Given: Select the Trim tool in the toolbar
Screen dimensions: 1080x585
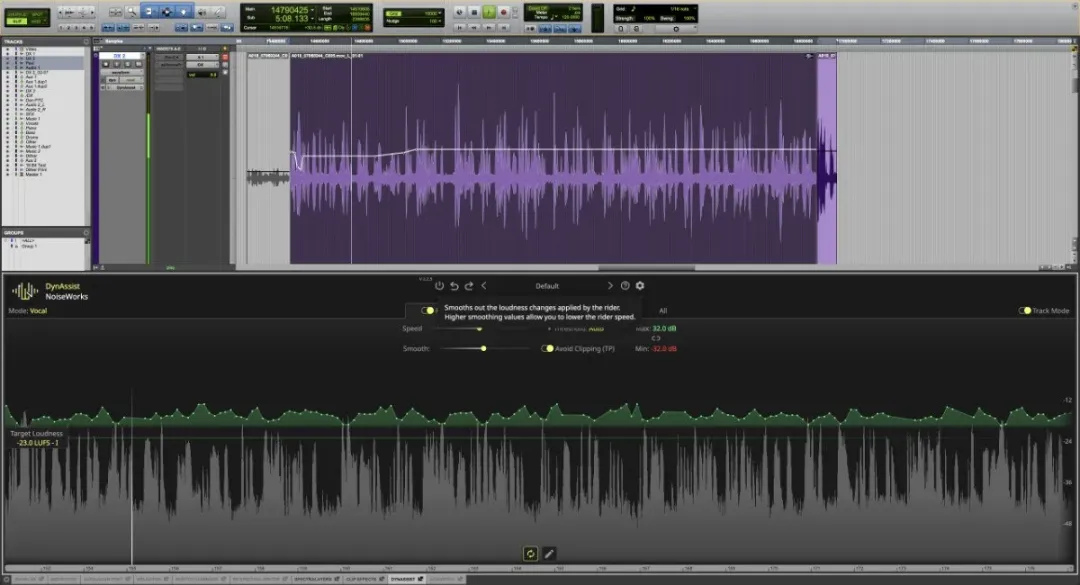Looking at the screenshot, I should tap(149, 12).
